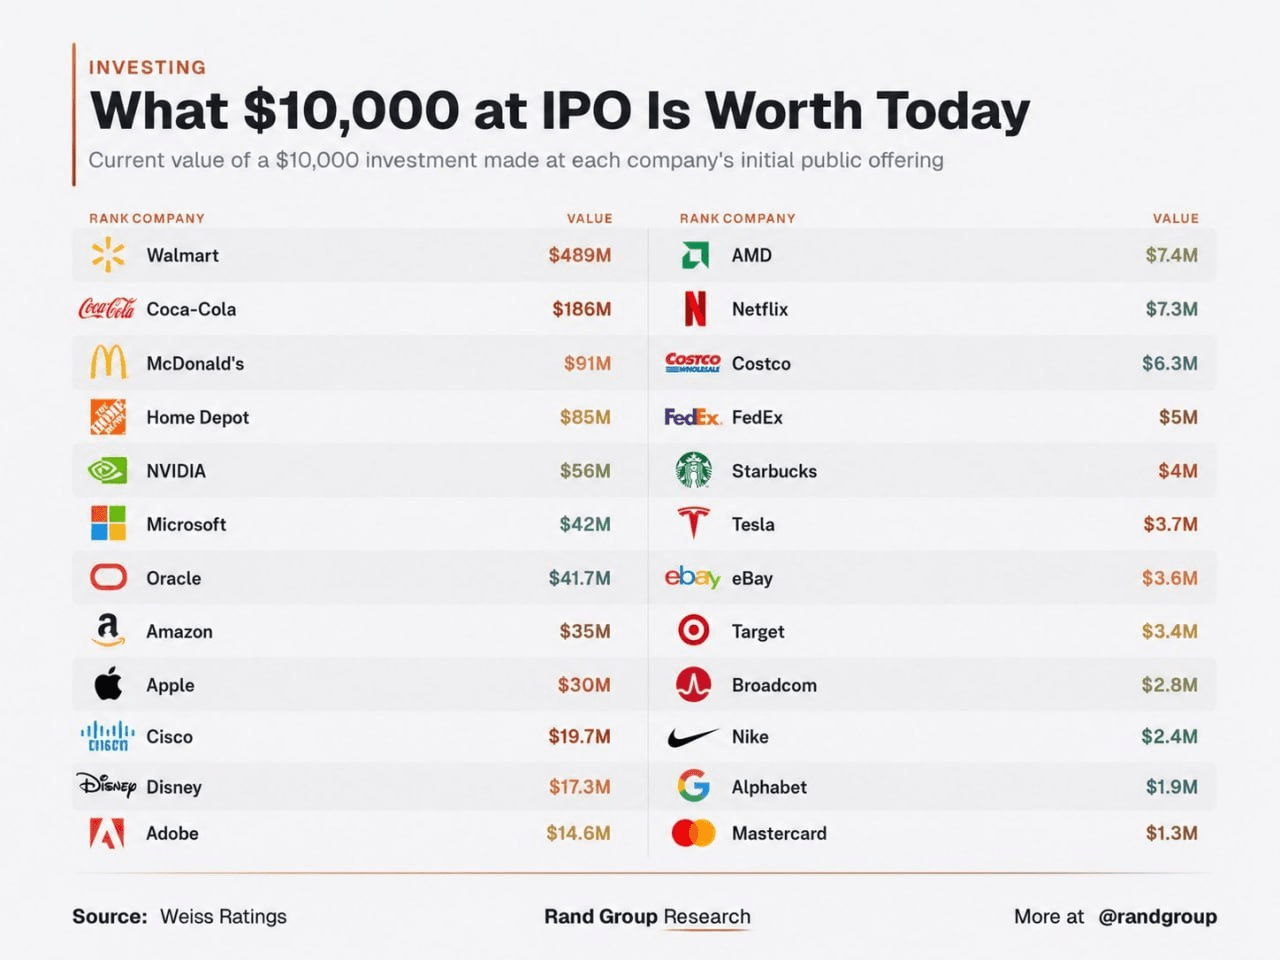Click Walmart's $489M value
The image size is (1280, 960).
pyautogui.click(x=580, y=255)
